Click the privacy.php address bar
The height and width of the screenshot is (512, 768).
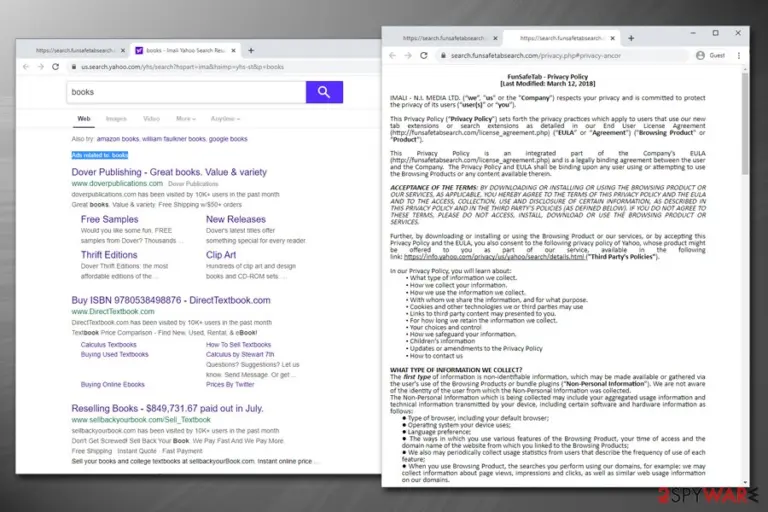tap(562, 55)
